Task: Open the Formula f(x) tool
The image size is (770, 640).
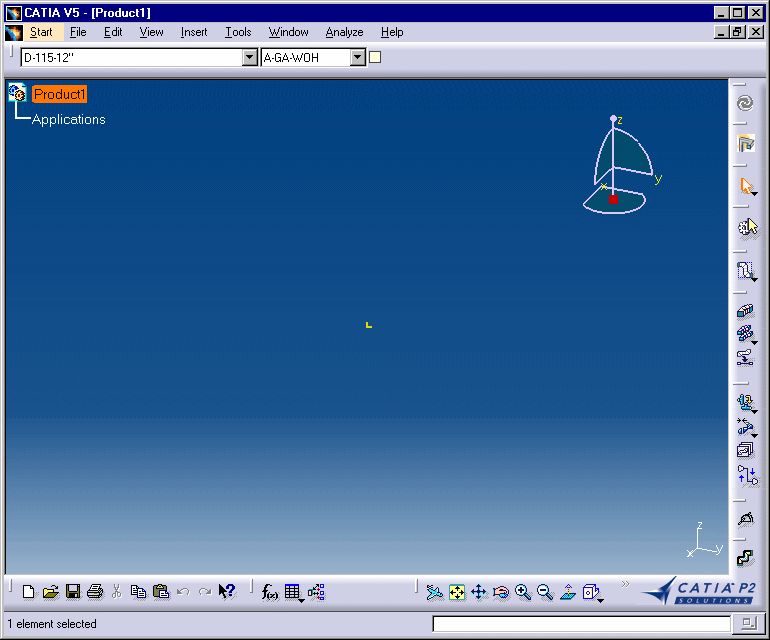Action: 270,592
